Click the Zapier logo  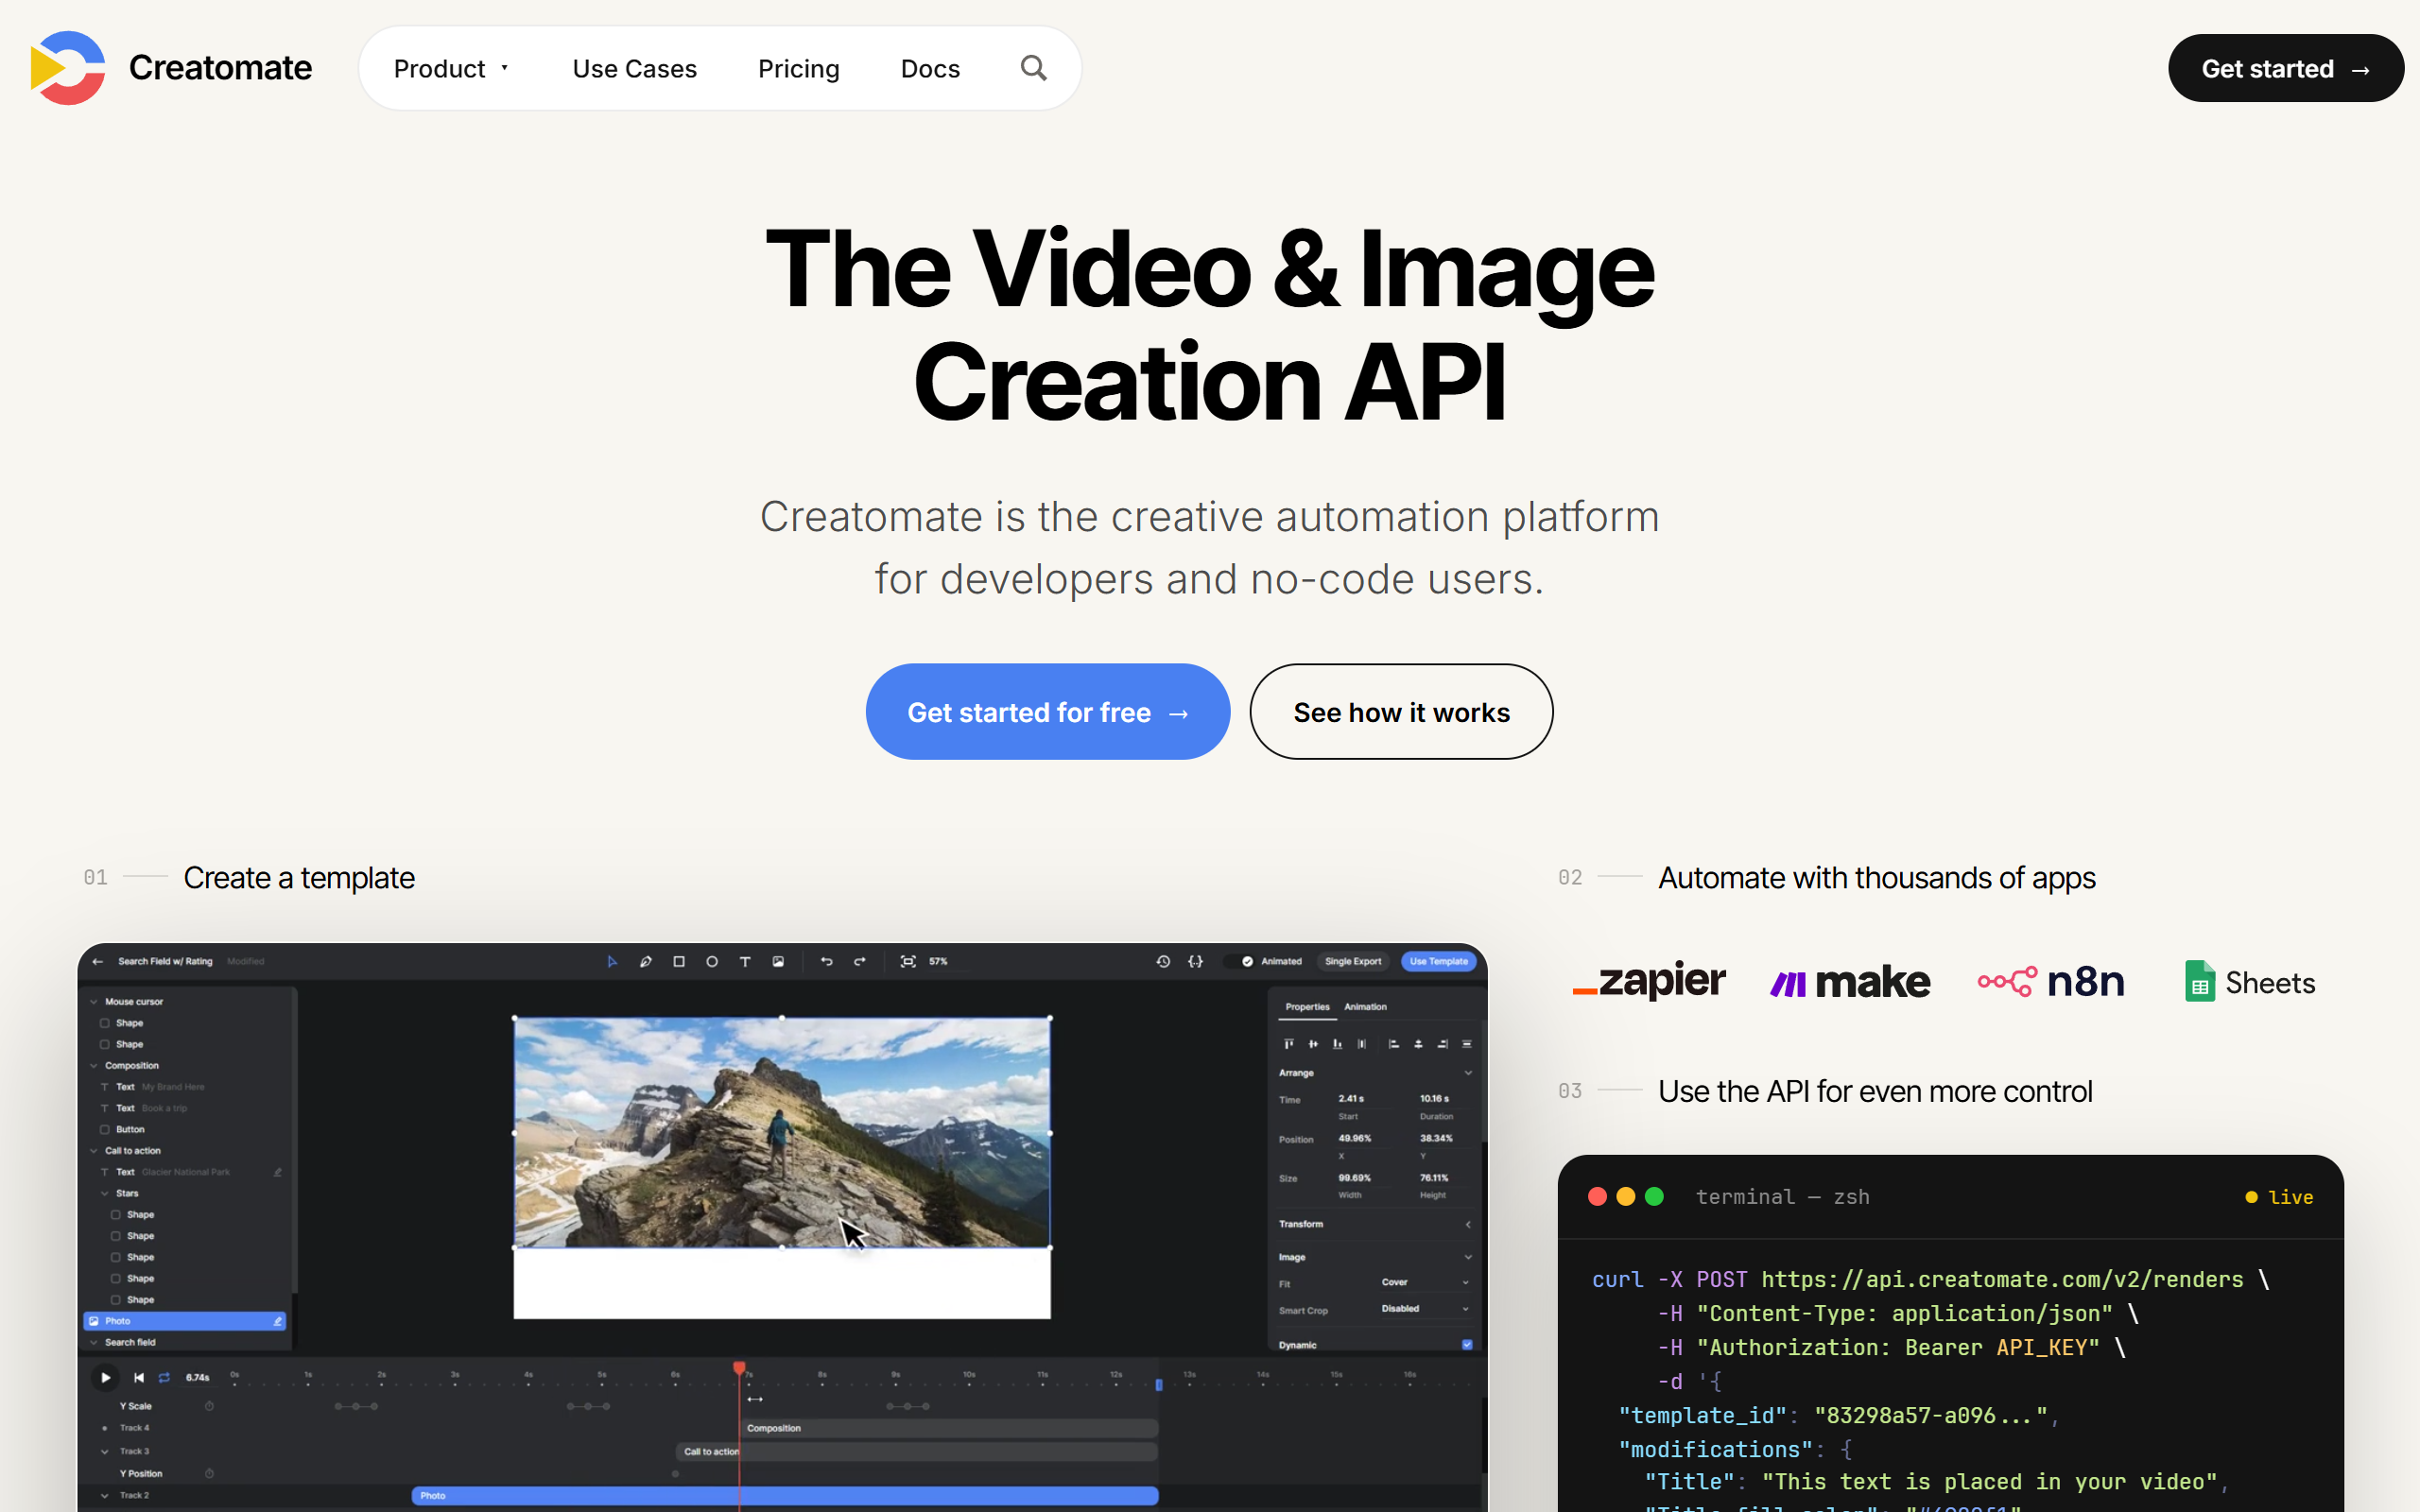click(x=1649, y=981)
